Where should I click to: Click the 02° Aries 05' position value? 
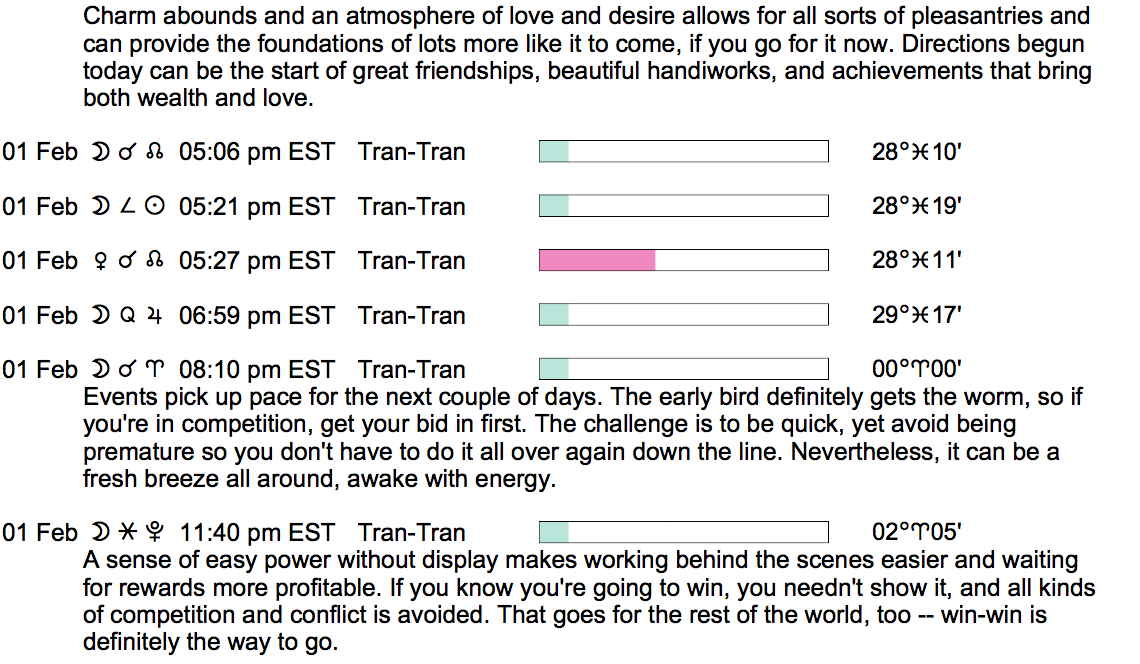point(917,533)
